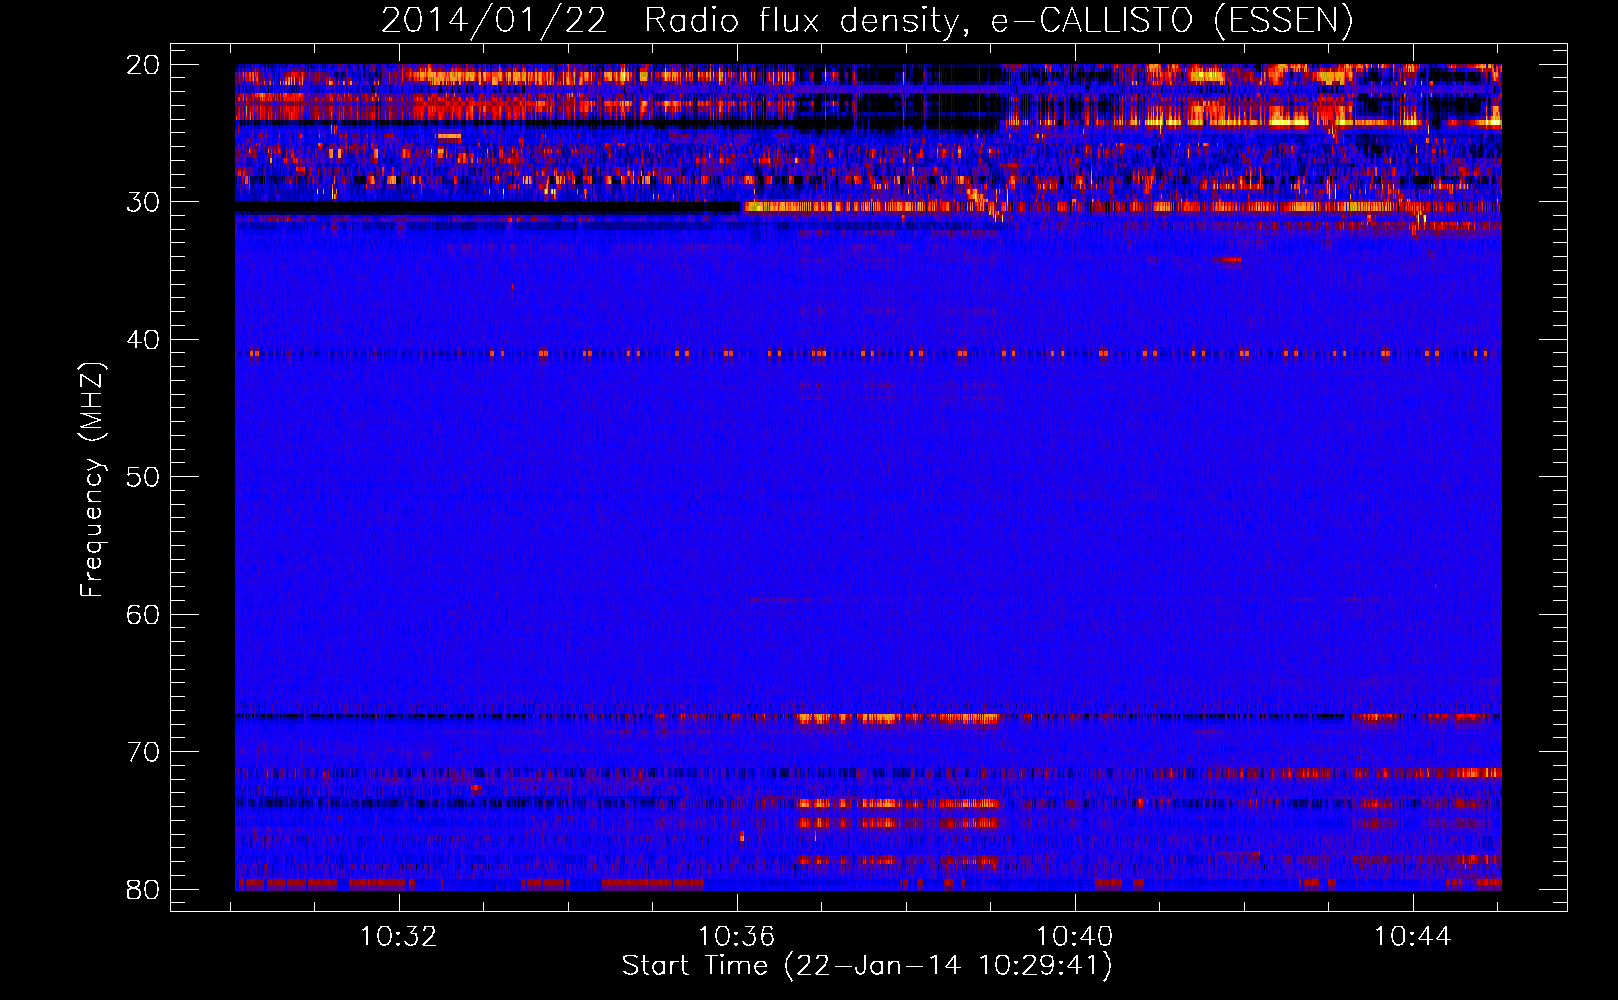Click the 30 frequency tick label
The height and width of the screenshot is (1000, 1618).
[x=143, y=202]
